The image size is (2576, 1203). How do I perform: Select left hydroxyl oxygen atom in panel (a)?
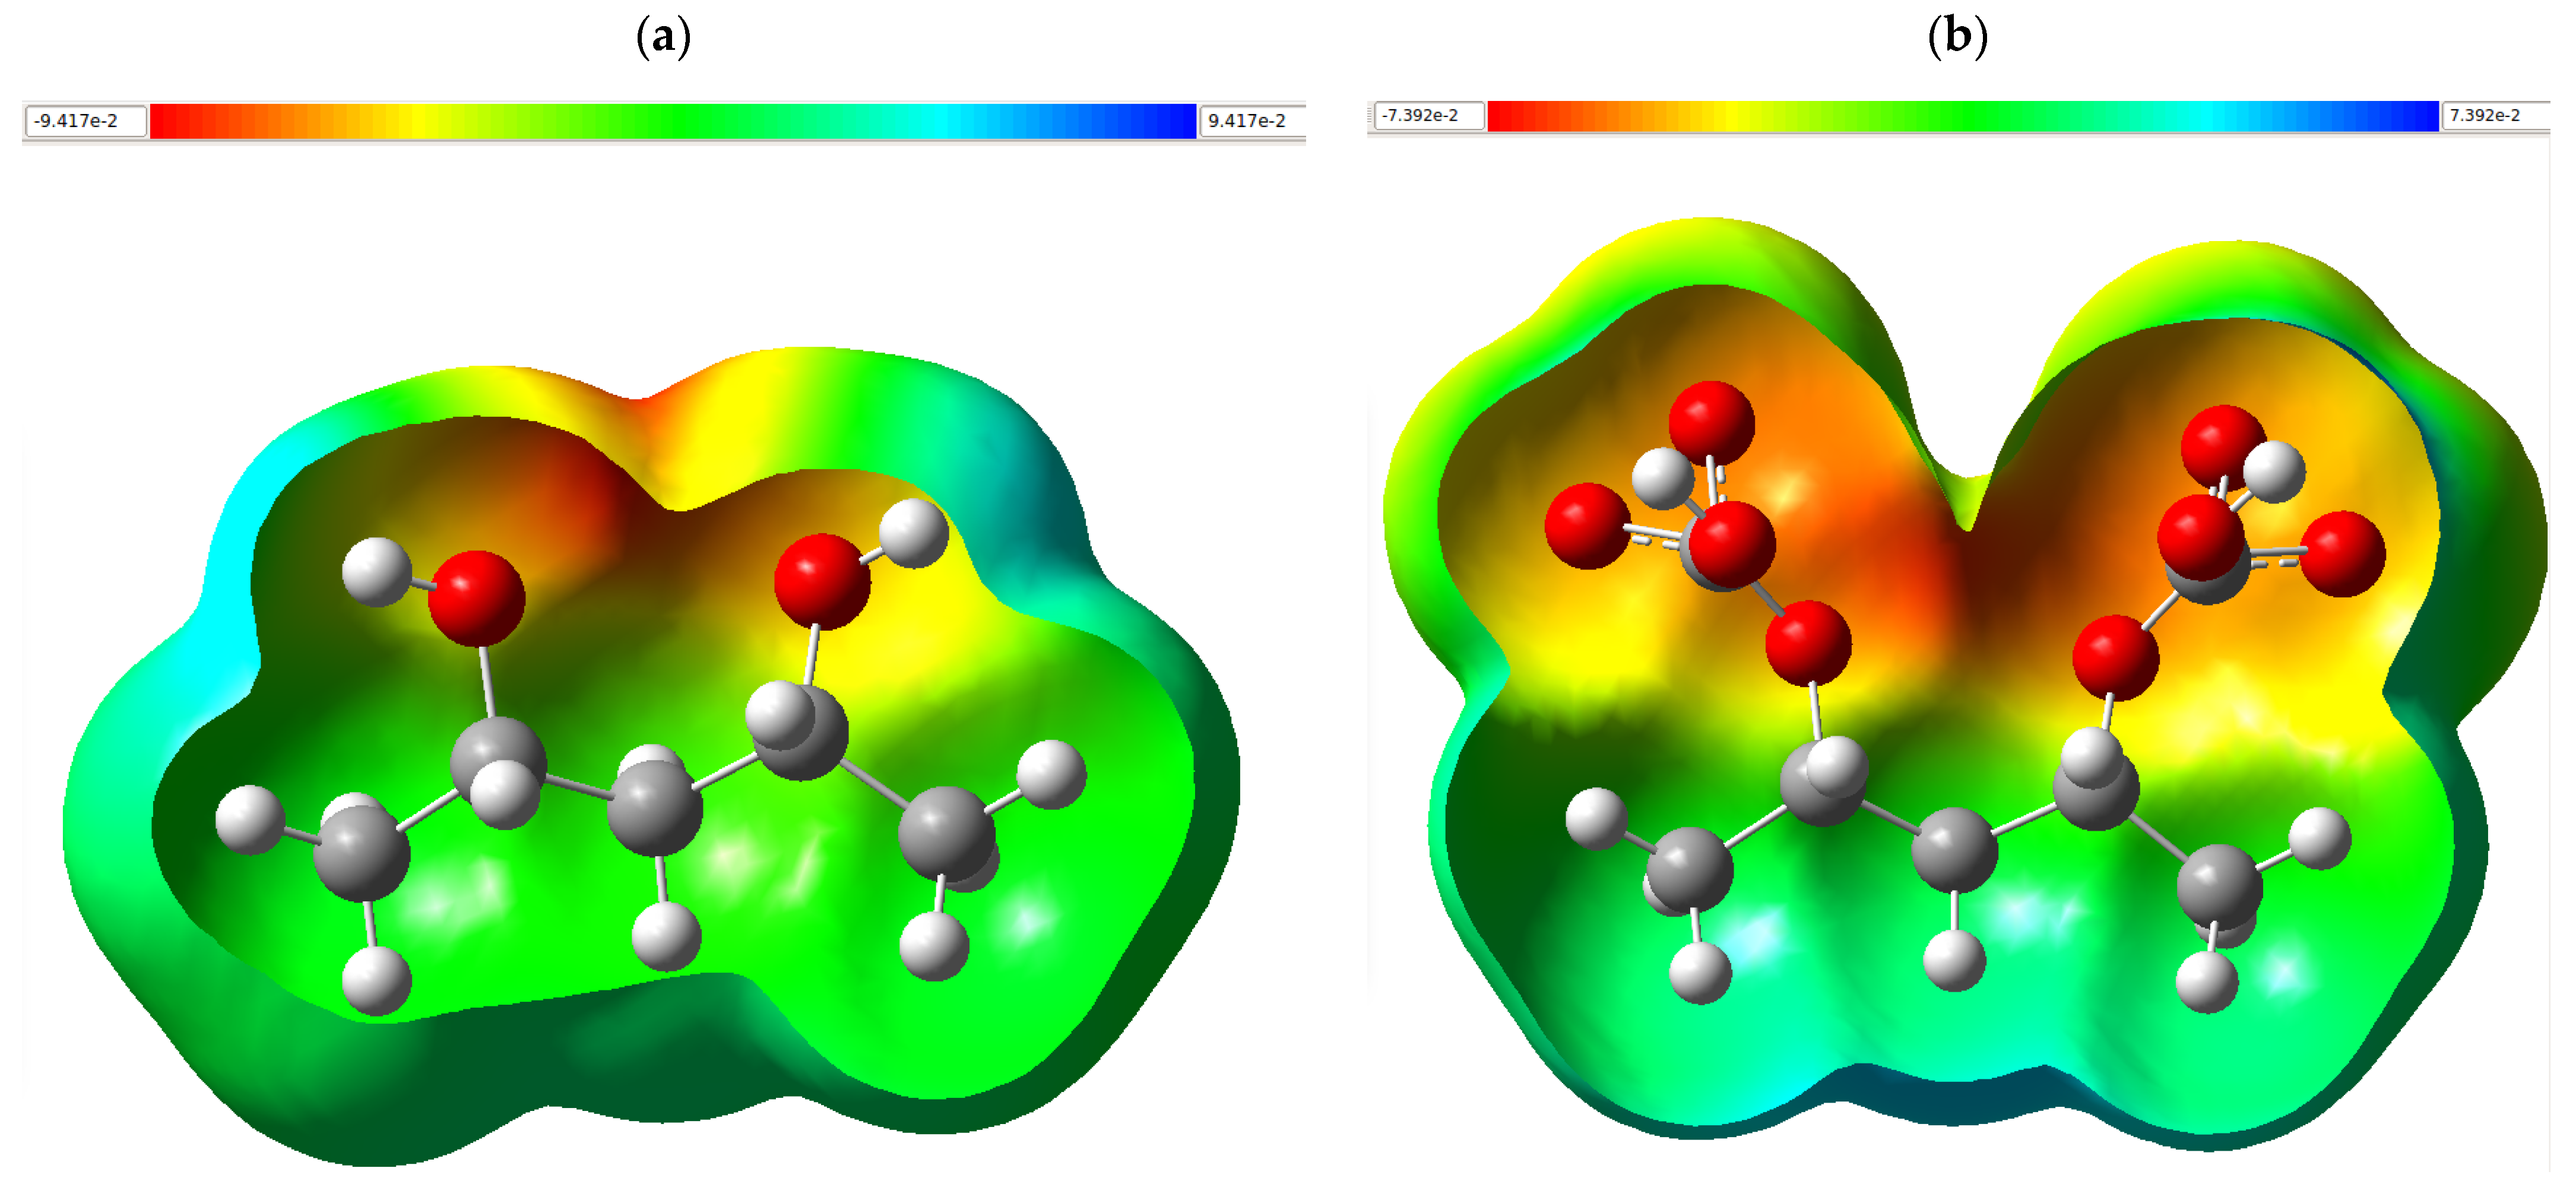click(476, 598)
